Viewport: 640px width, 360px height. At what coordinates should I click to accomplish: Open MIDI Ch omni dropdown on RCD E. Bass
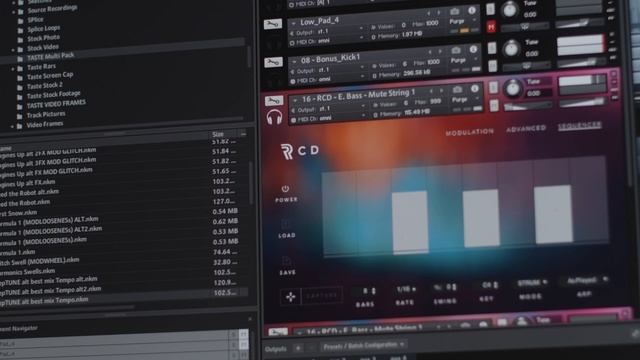(329, 118)
